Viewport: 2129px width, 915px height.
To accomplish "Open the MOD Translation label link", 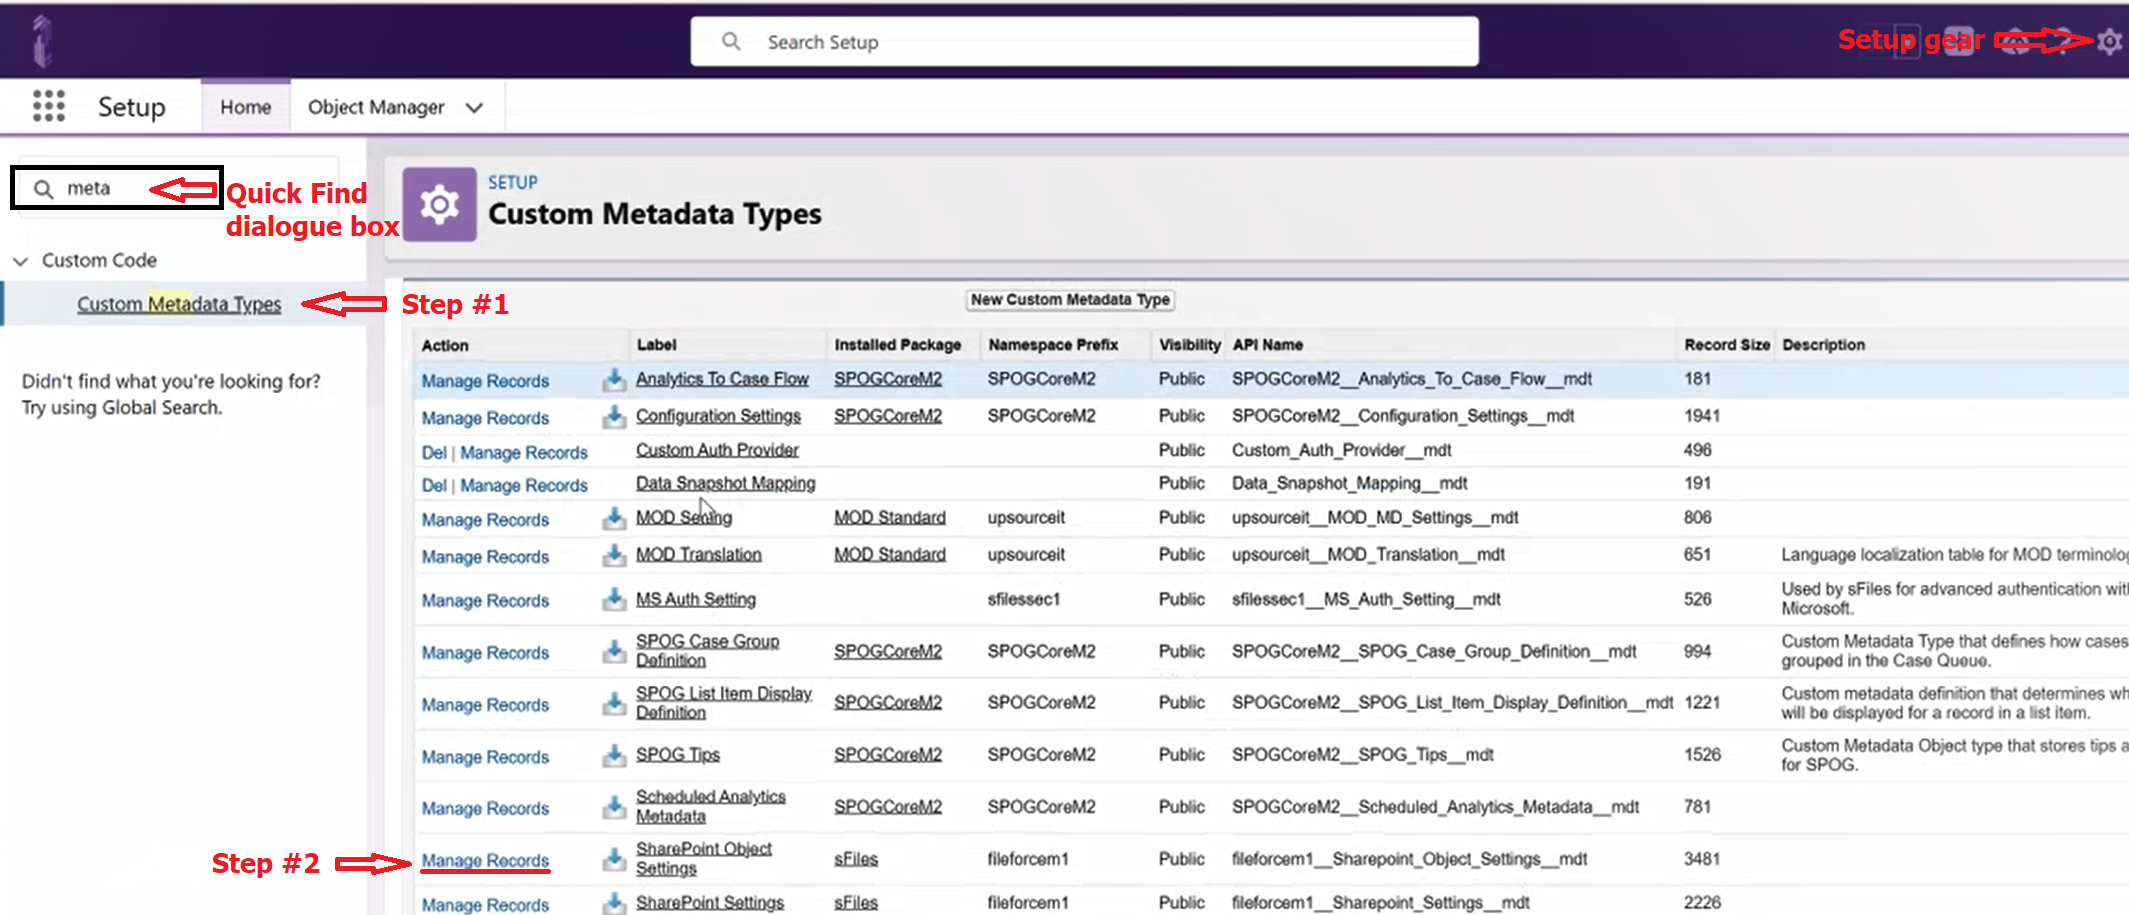I will tap(698, 554).
